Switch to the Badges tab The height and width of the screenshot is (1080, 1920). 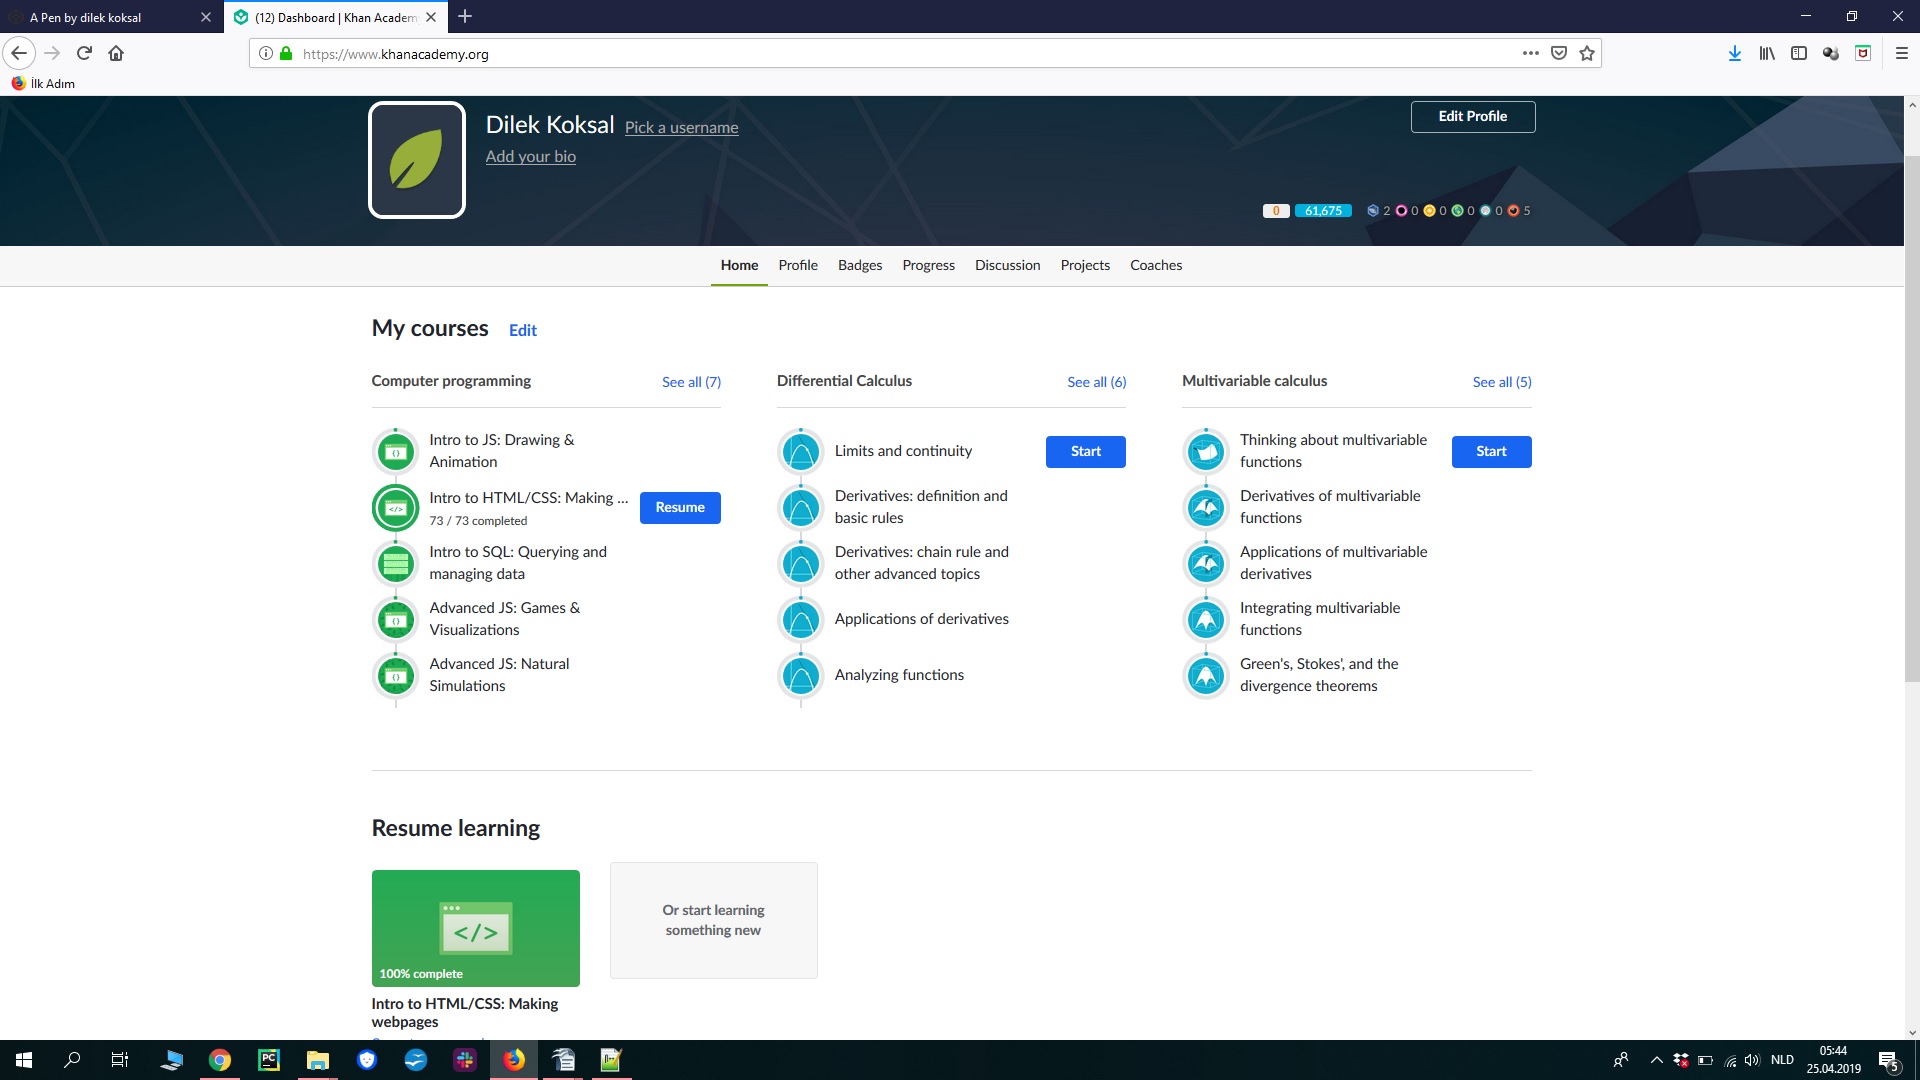pos(860,266)
